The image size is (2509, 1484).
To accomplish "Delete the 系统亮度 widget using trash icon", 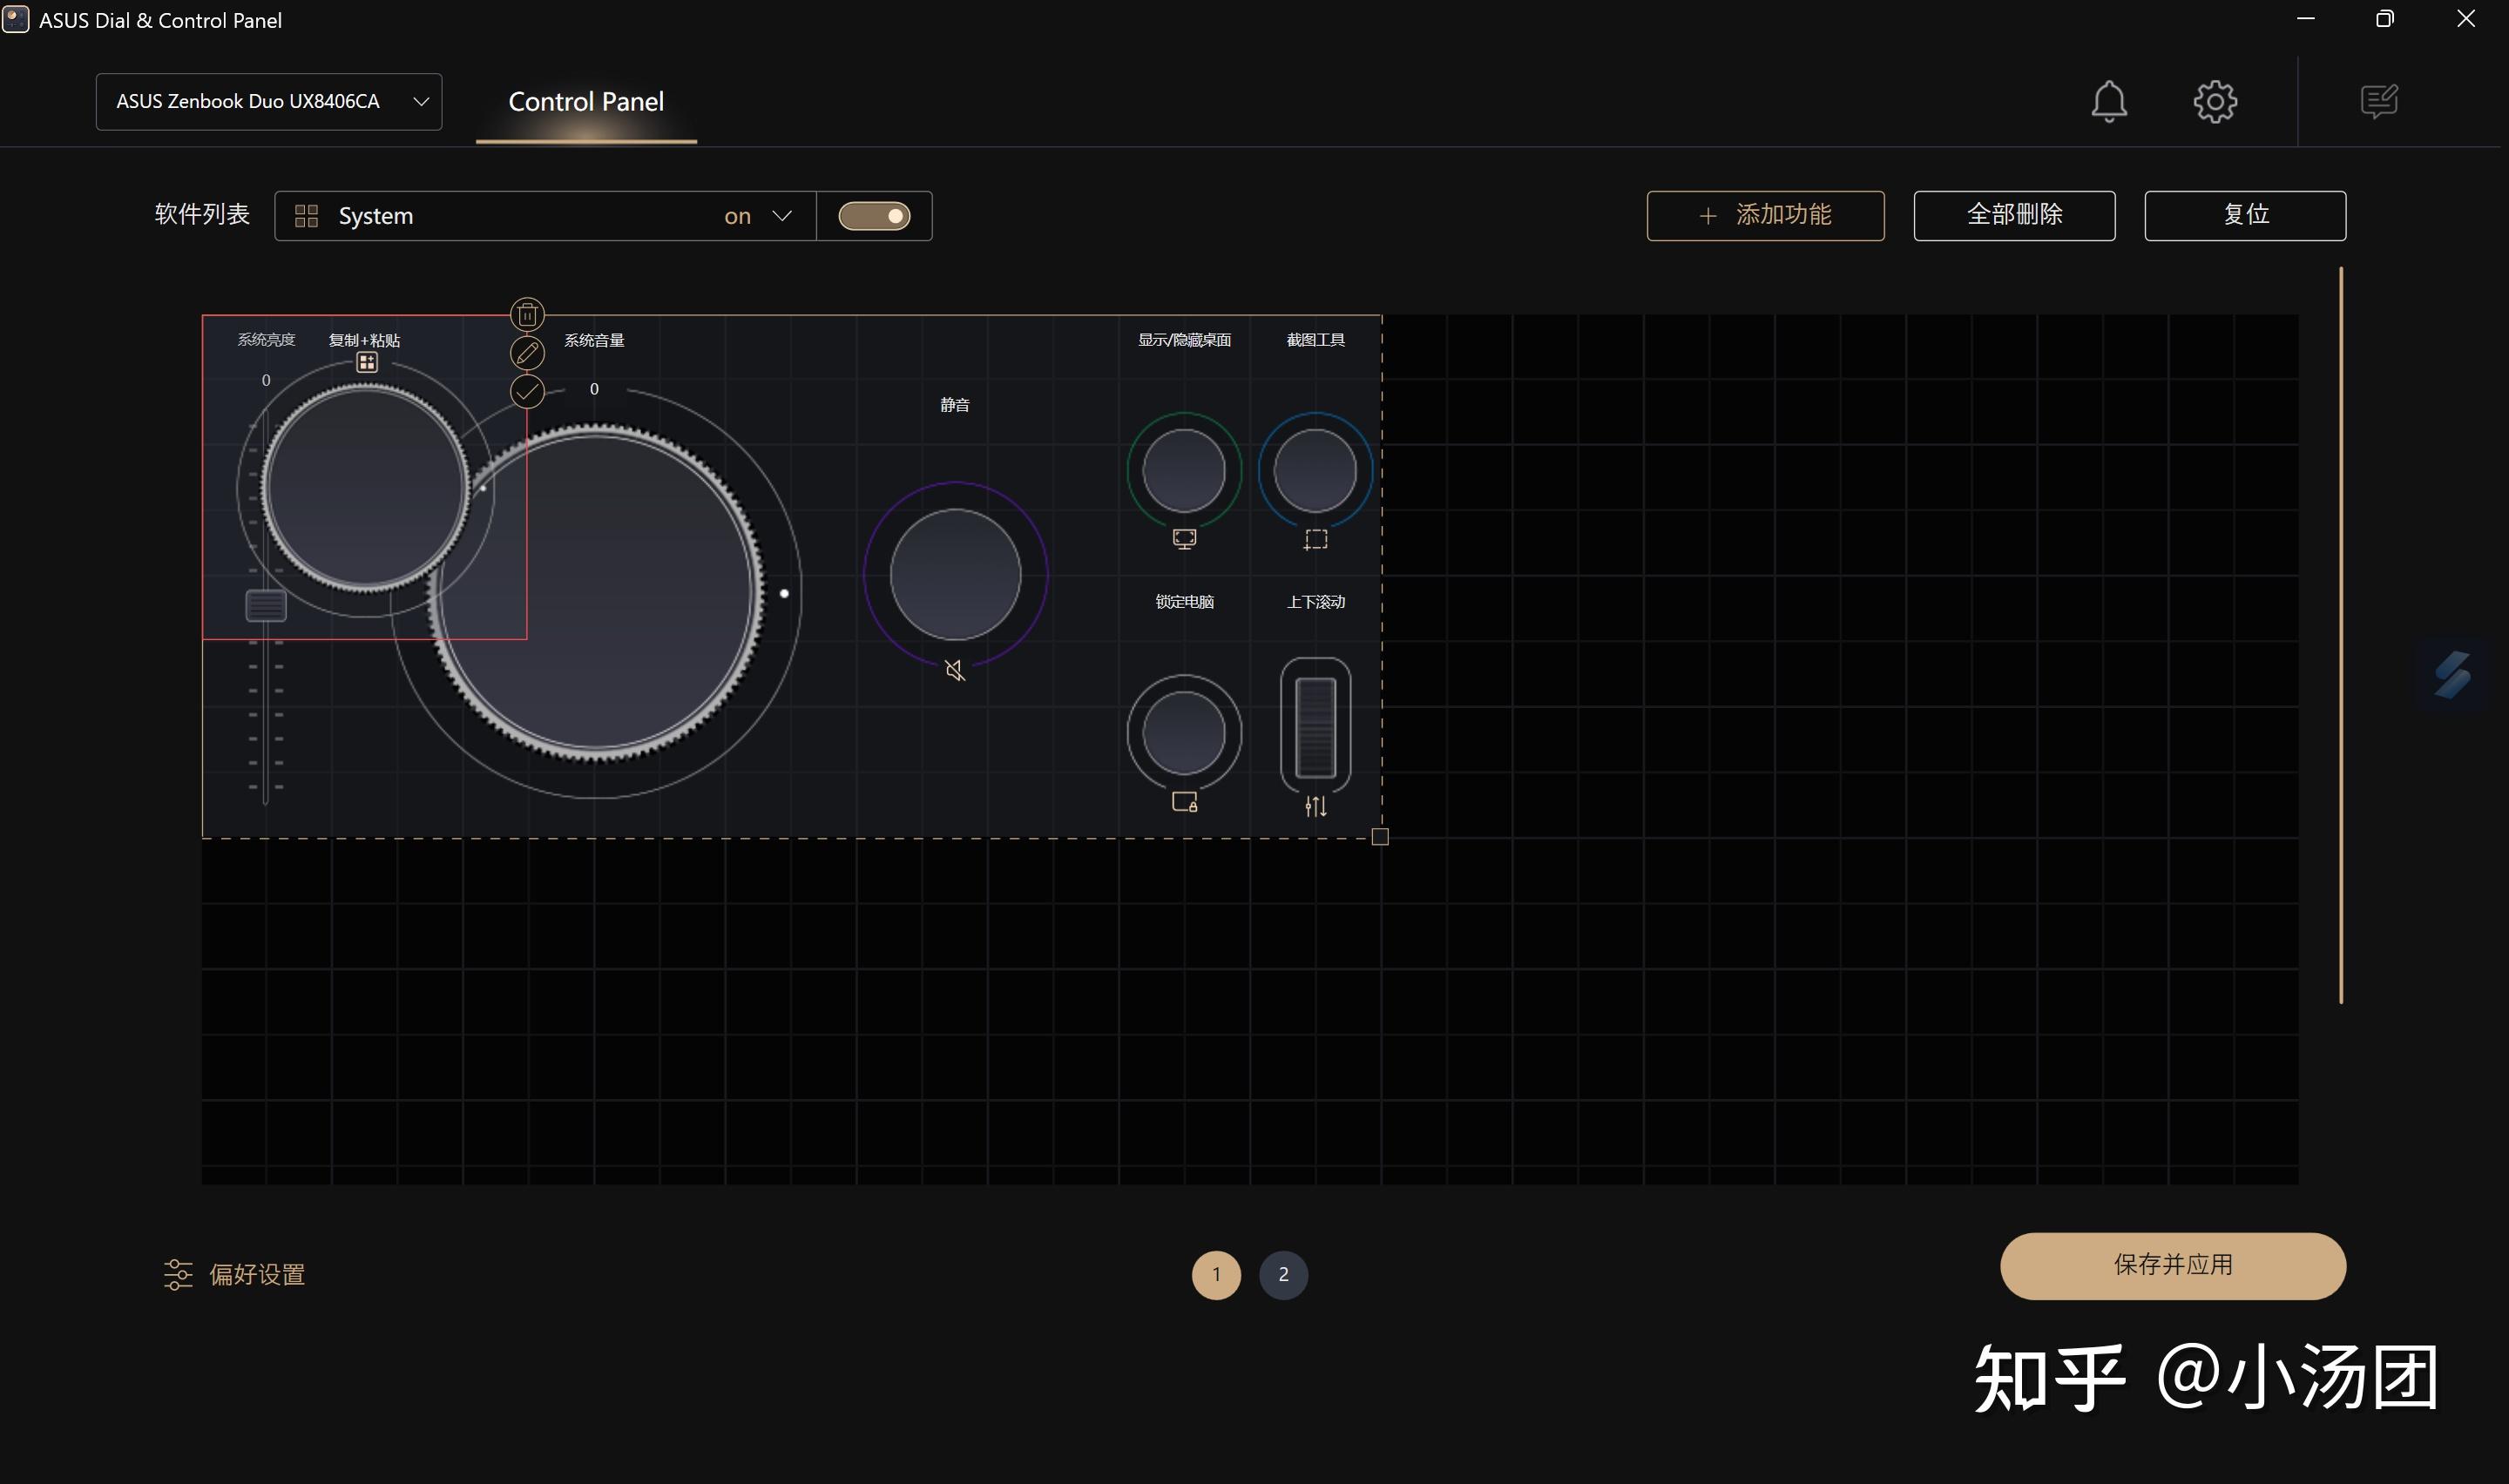I will [528, 314].
